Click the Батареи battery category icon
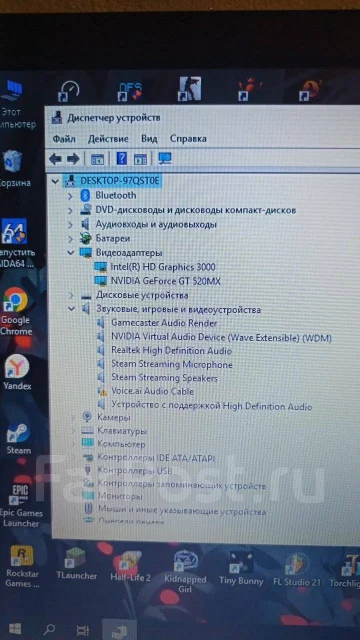 click(85, 238)
